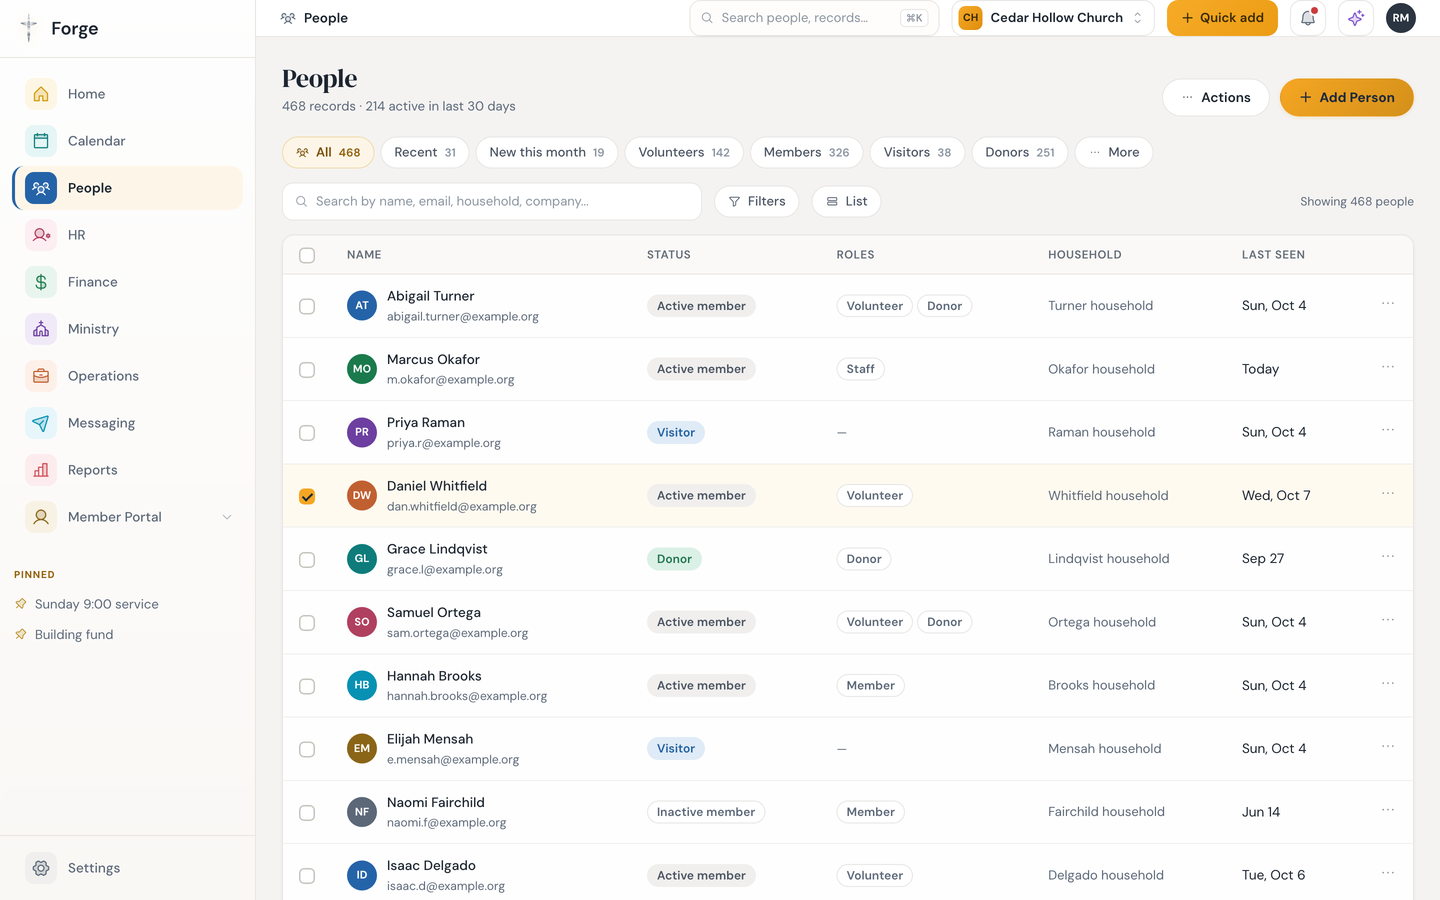Toggle the select-all header checkbox
This screenshot has height=900, width=1440.
(307, 255)
